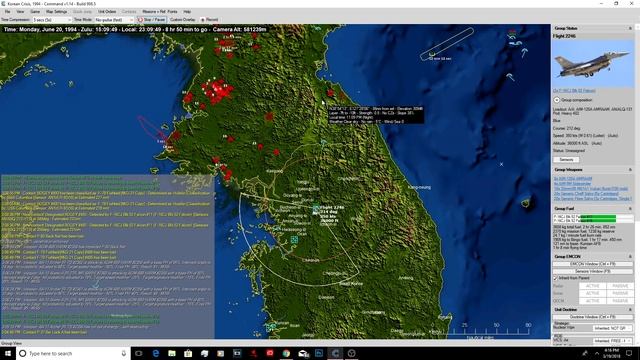Image resolution: width=640 pixels, height=360 pixels.
Task: Set Radar to ACTIVE
Action: pos(592,286)
